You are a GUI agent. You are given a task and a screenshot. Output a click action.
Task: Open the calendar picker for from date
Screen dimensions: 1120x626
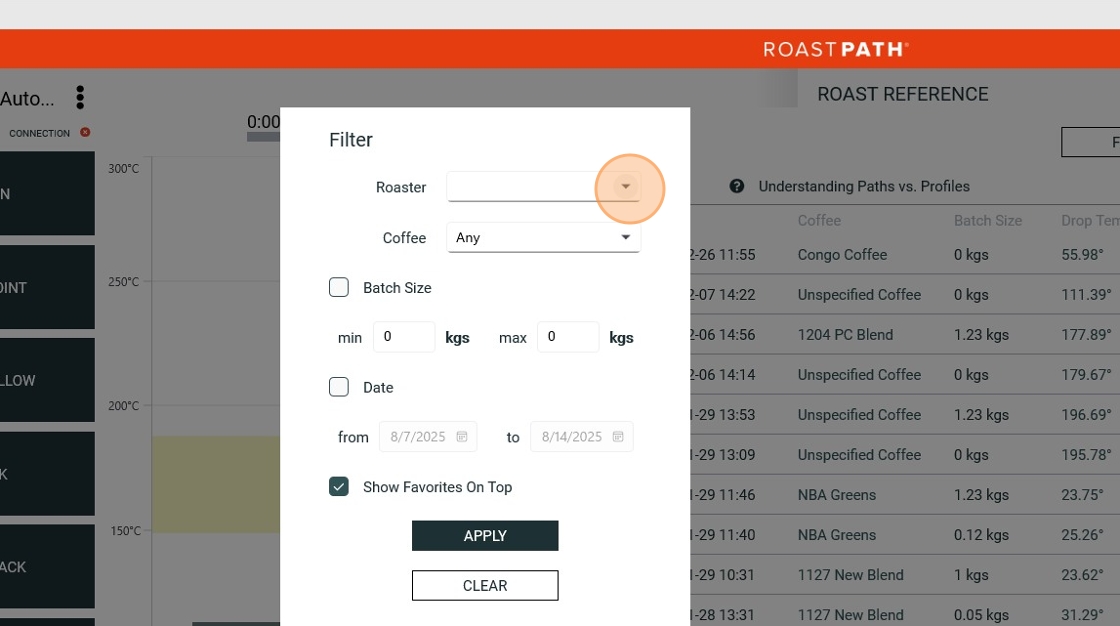(x=462, y=437)
